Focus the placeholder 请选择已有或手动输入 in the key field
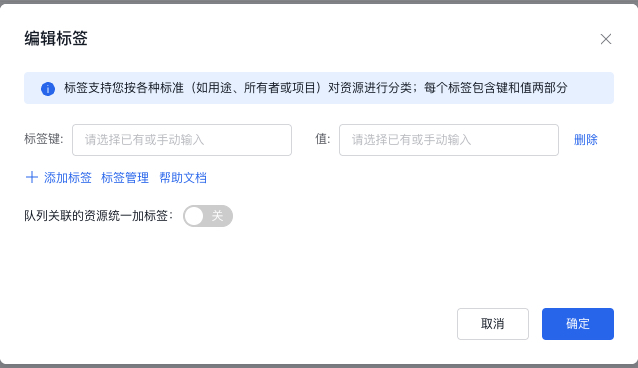The width and height of the screenshot is (638, 368). (x=144, y=140)
